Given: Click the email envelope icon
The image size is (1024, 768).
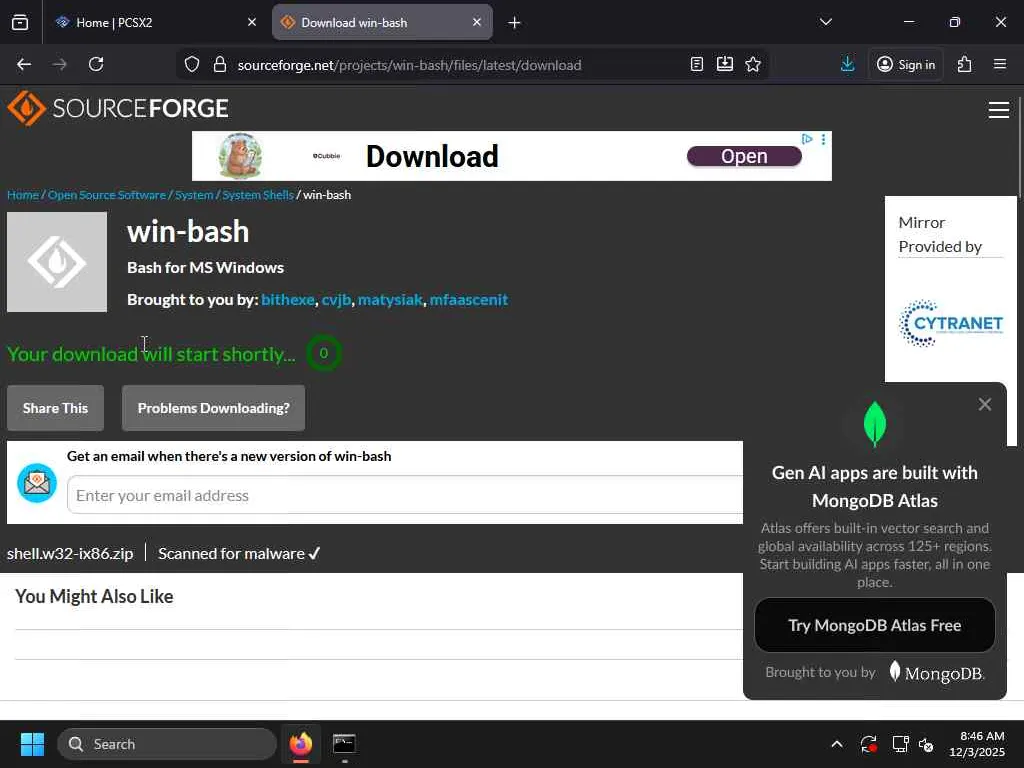Looking at the screenshot, I should [37, 483].
